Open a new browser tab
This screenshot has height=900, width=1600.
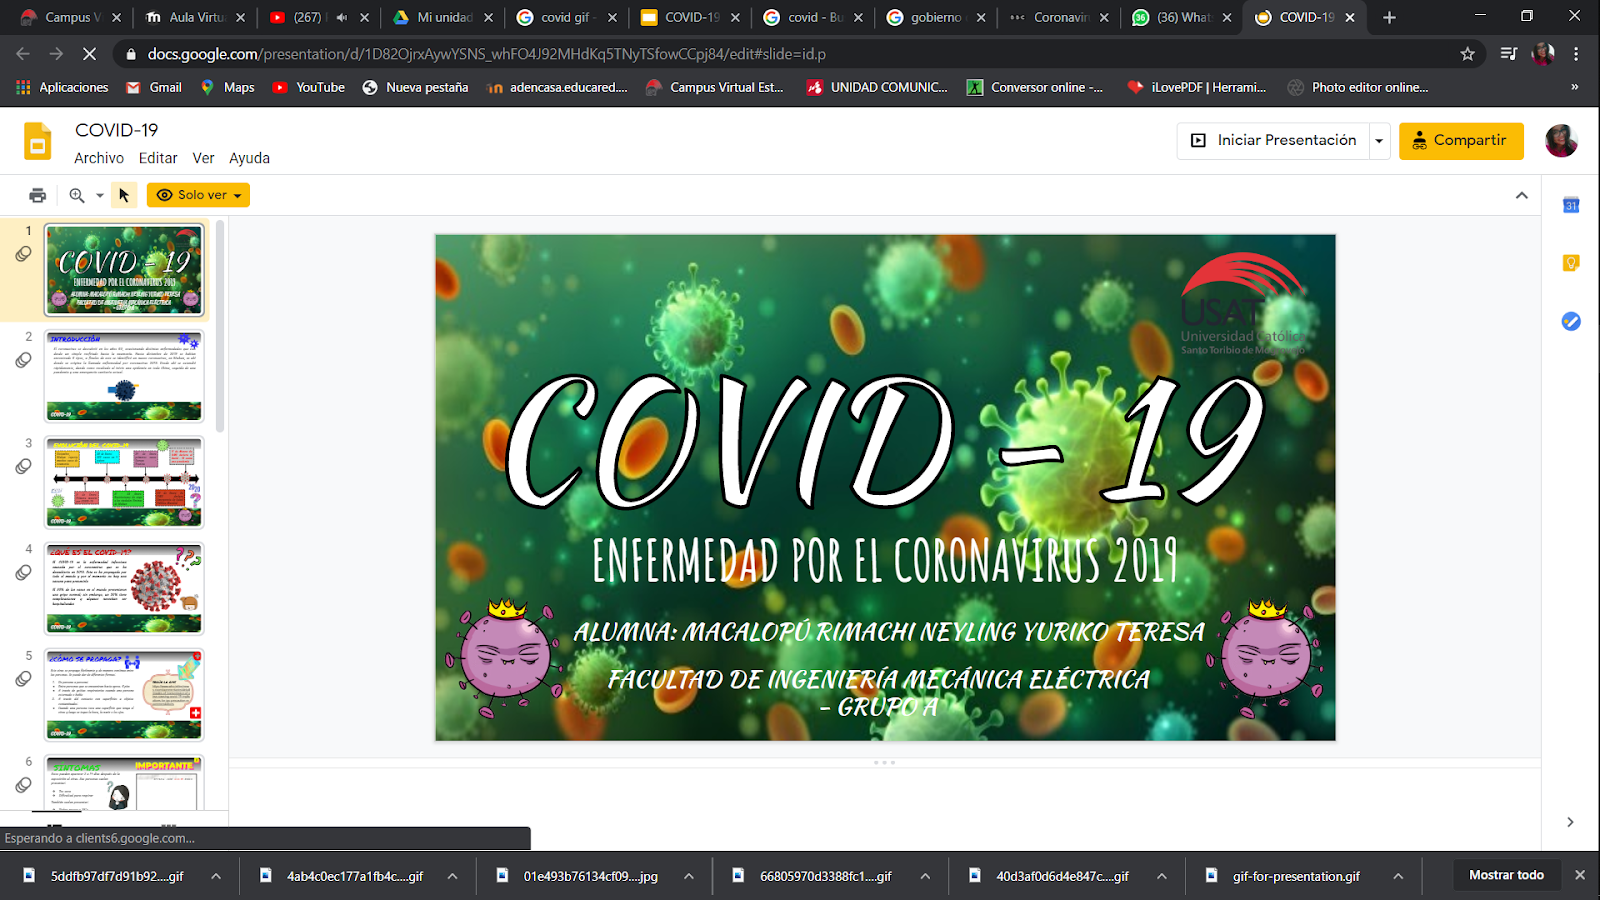1389,17
